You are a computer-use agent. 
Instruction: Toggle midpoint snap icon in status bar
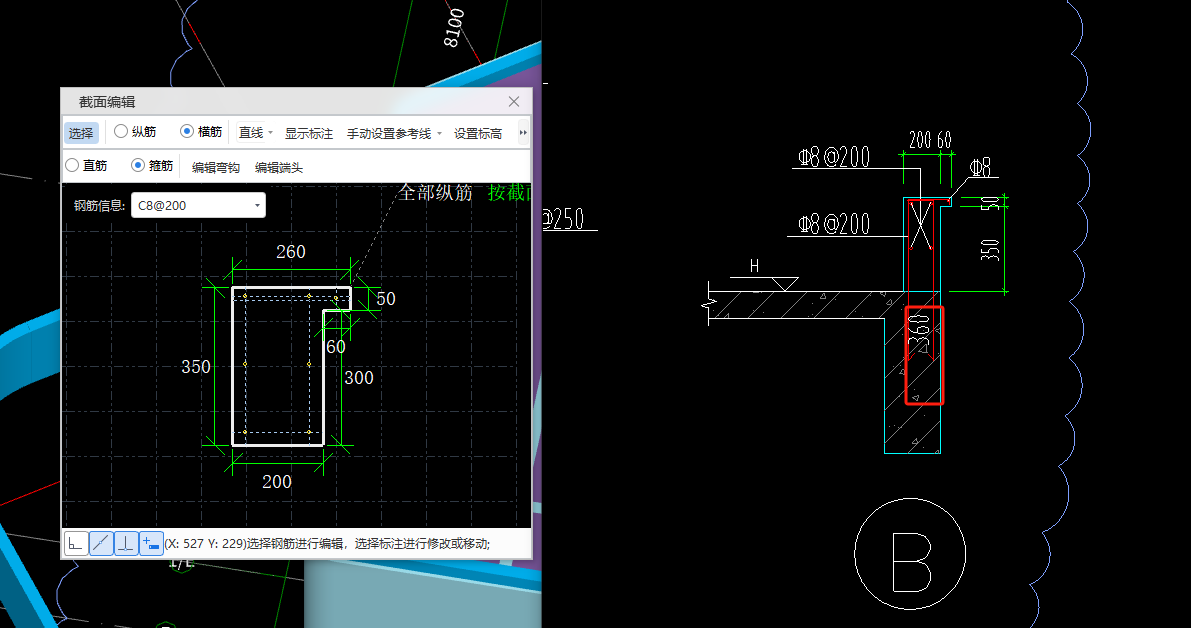[101, 543]
